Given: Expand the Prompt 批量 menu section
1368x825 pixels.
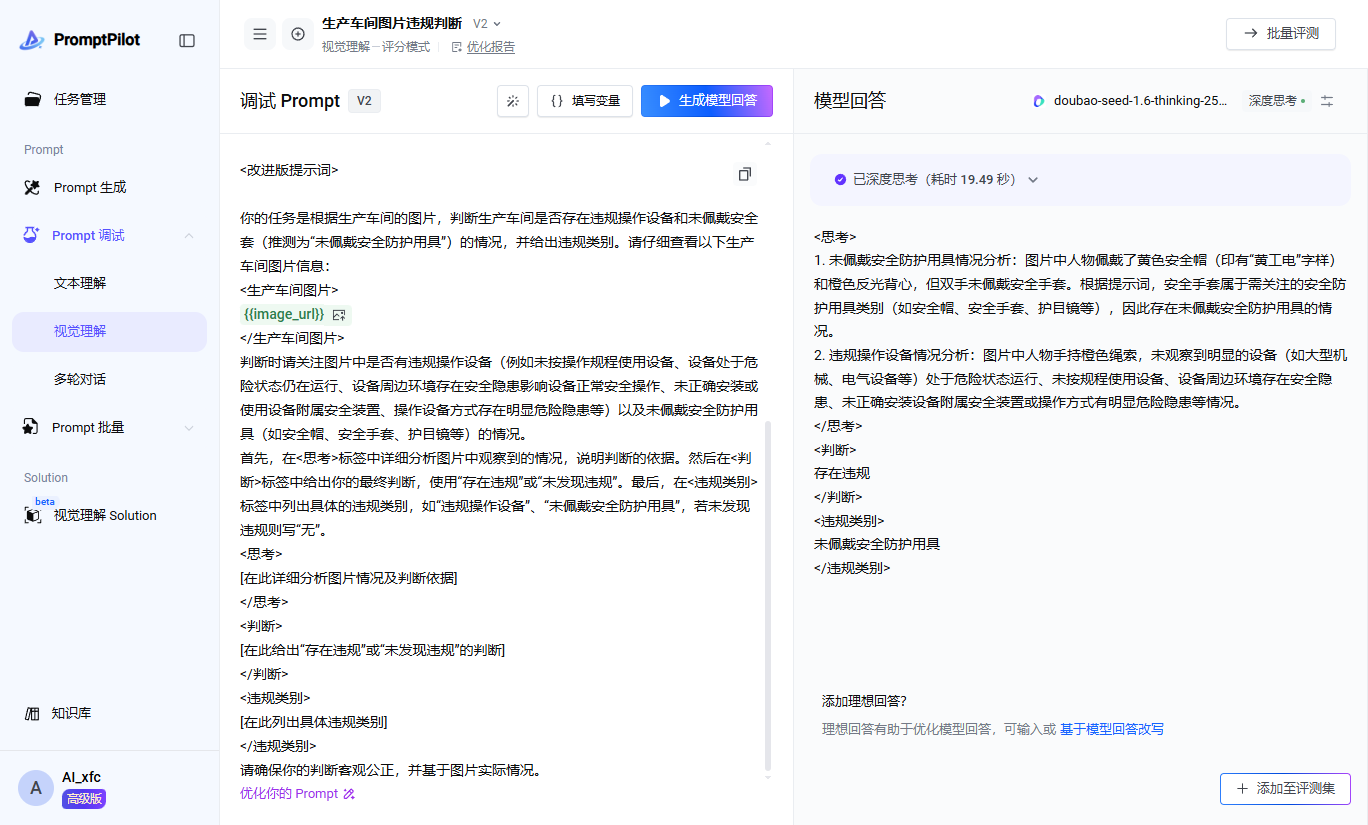Looking at the screenshot, I should click(189, 428).
